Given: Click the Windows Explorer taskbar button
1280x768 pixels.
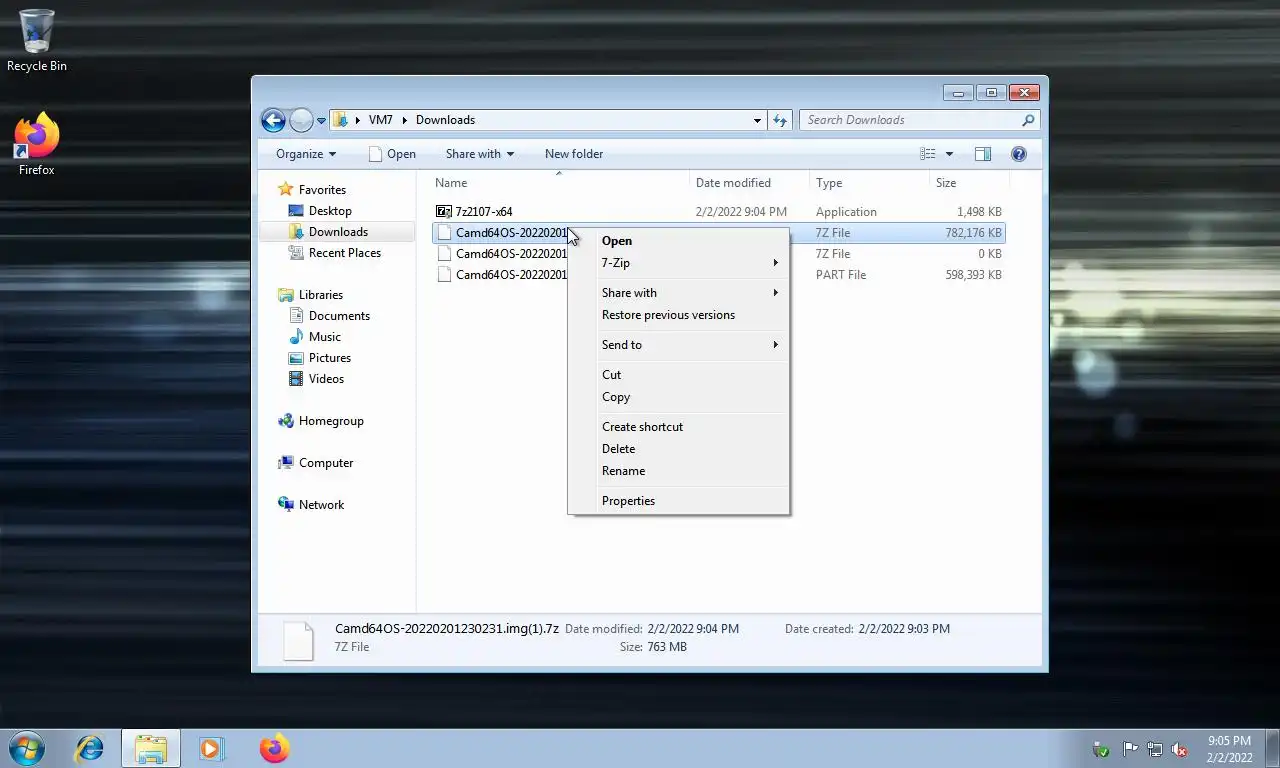Looking at the screenshot, I should 151,748.
